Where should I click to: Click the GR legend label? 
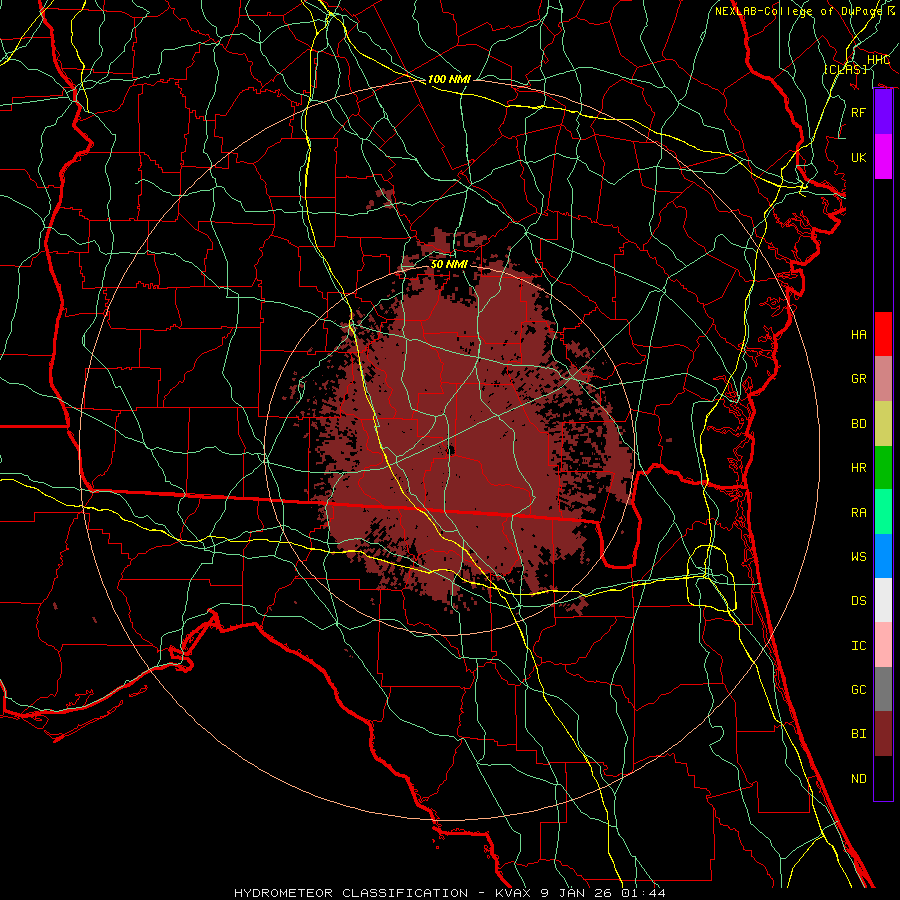click(x=859, y=379)
